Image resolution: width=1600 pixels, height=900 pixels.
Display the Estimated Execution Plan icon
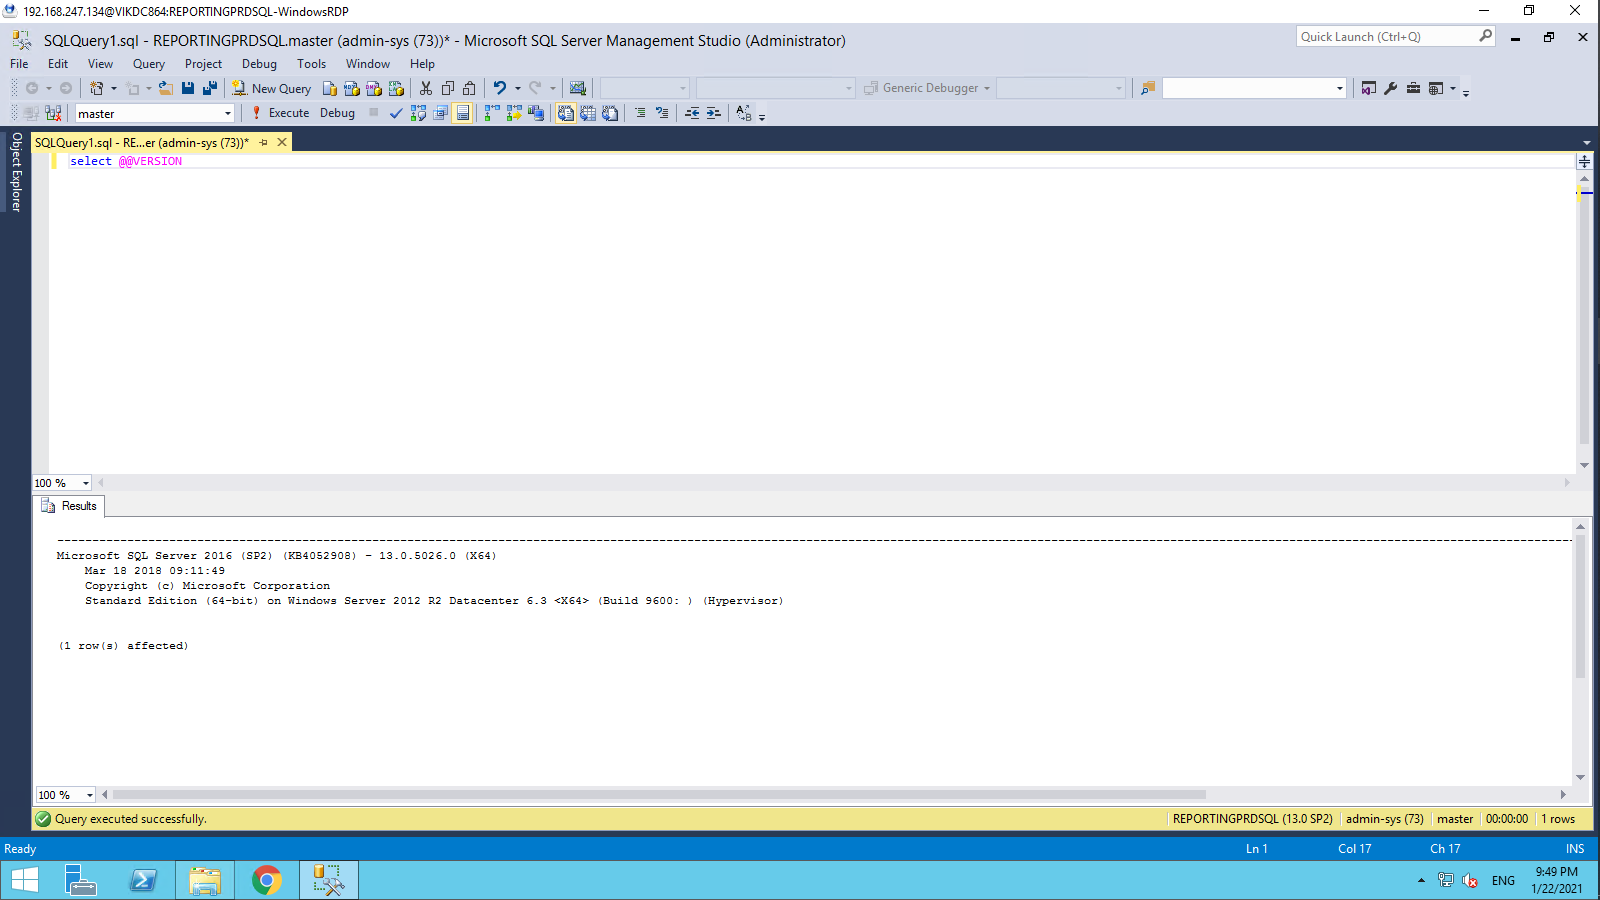[x=418, y=113]
